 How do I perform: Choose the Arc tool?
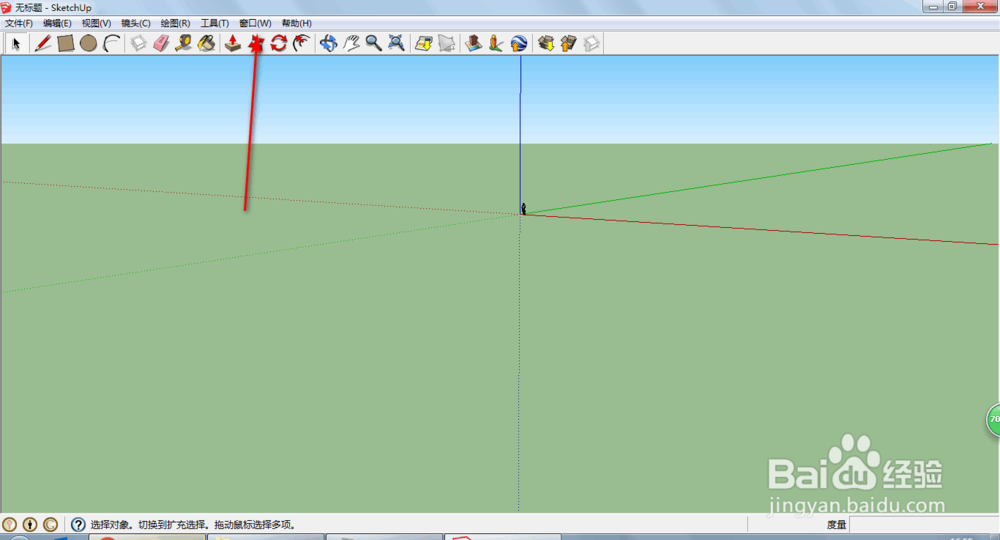[x=112, y=43]
